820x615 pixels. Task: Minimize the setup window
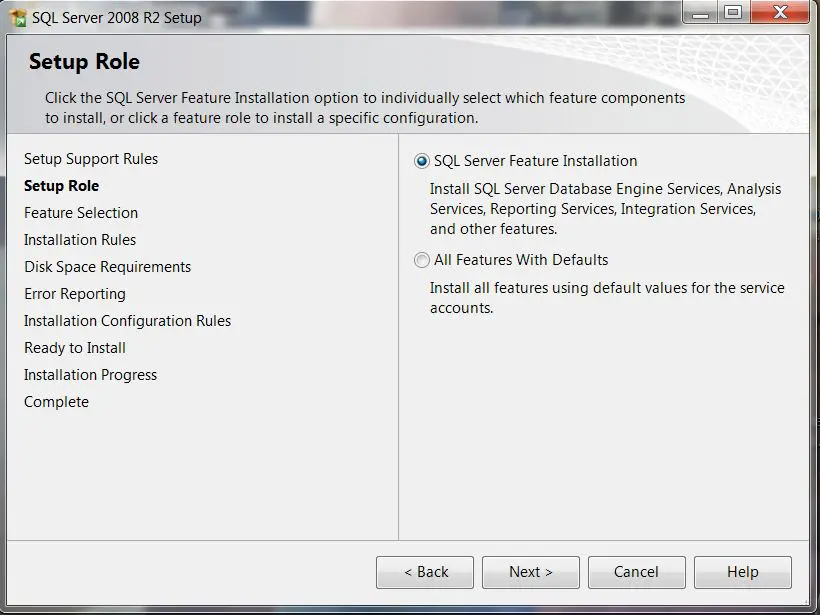pos(702,12)
